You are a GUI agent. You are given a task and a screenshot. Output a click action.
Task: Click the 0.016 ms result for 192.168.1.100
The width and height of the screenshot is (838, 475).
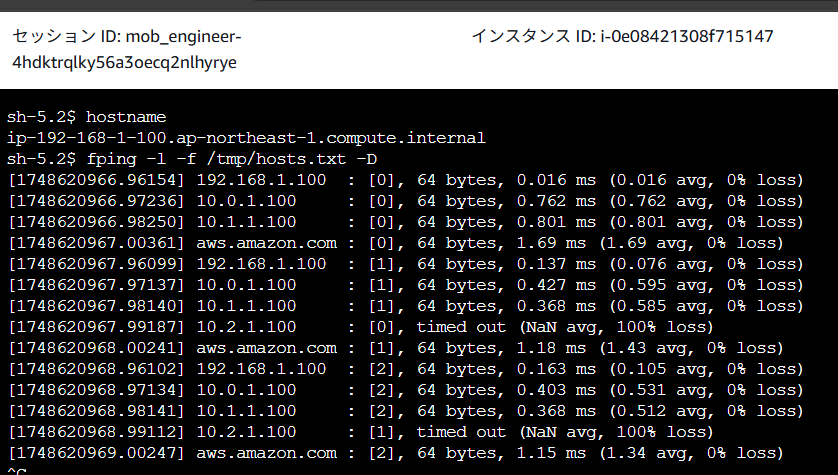coord(556,180)
